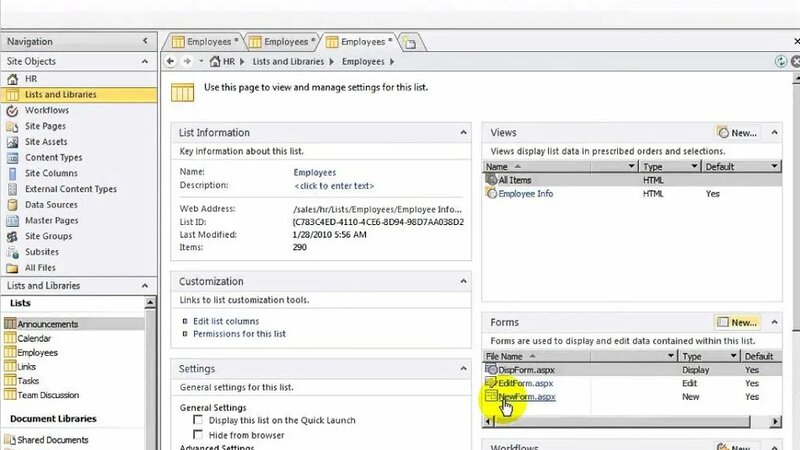Open Views Name column filter dropdown
Screen dimensions: 800x450
[x=632, y=166]
